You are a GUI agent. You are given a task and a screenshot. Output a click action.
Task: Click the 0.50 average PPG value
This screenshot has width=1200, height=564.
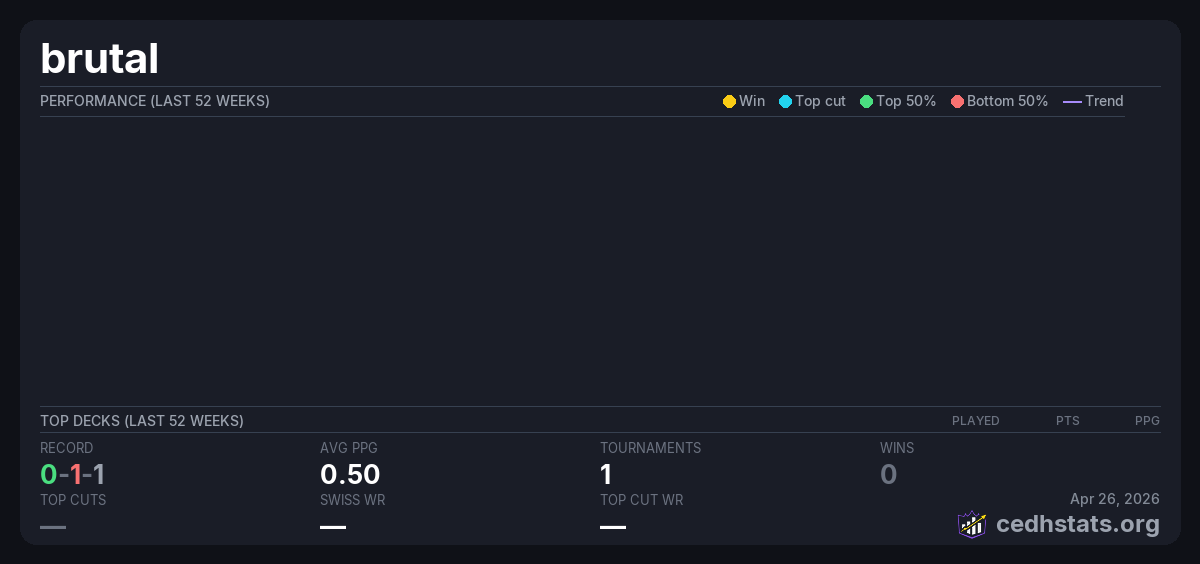pos(350,474)
